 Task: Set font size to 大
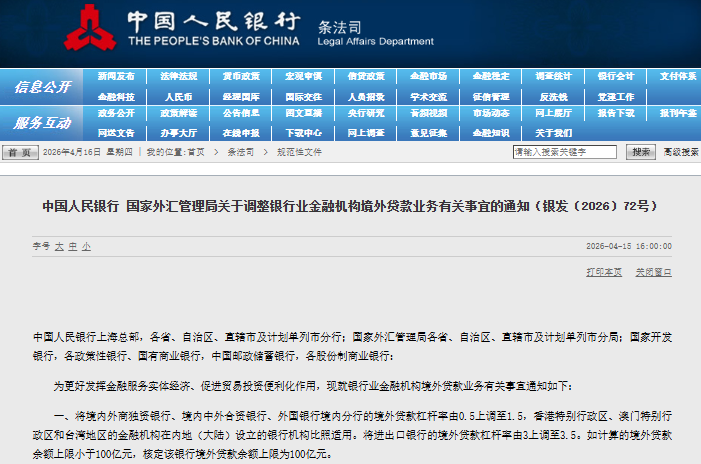(x=59, y=246)
